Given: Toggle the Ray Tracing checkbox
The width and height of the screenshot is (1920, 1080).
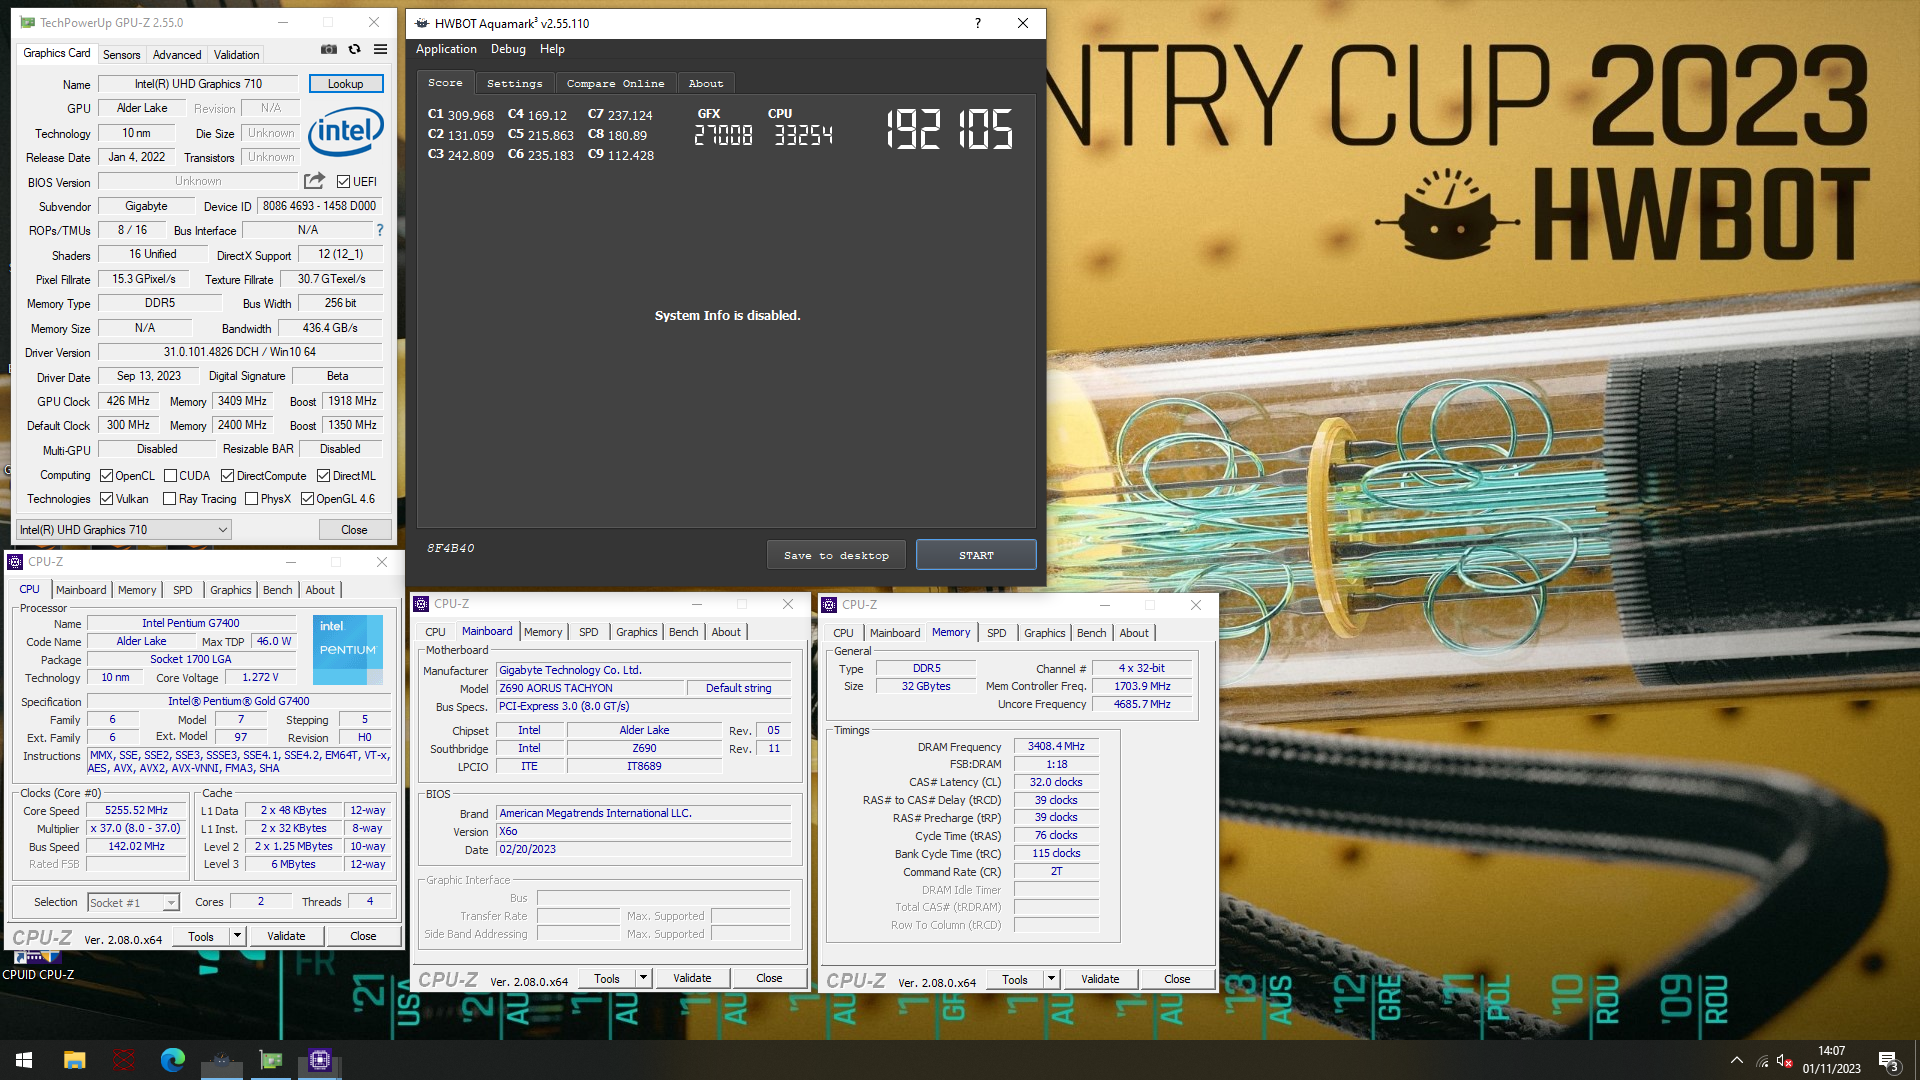Looking at the screenshot, I should point(169,499).
